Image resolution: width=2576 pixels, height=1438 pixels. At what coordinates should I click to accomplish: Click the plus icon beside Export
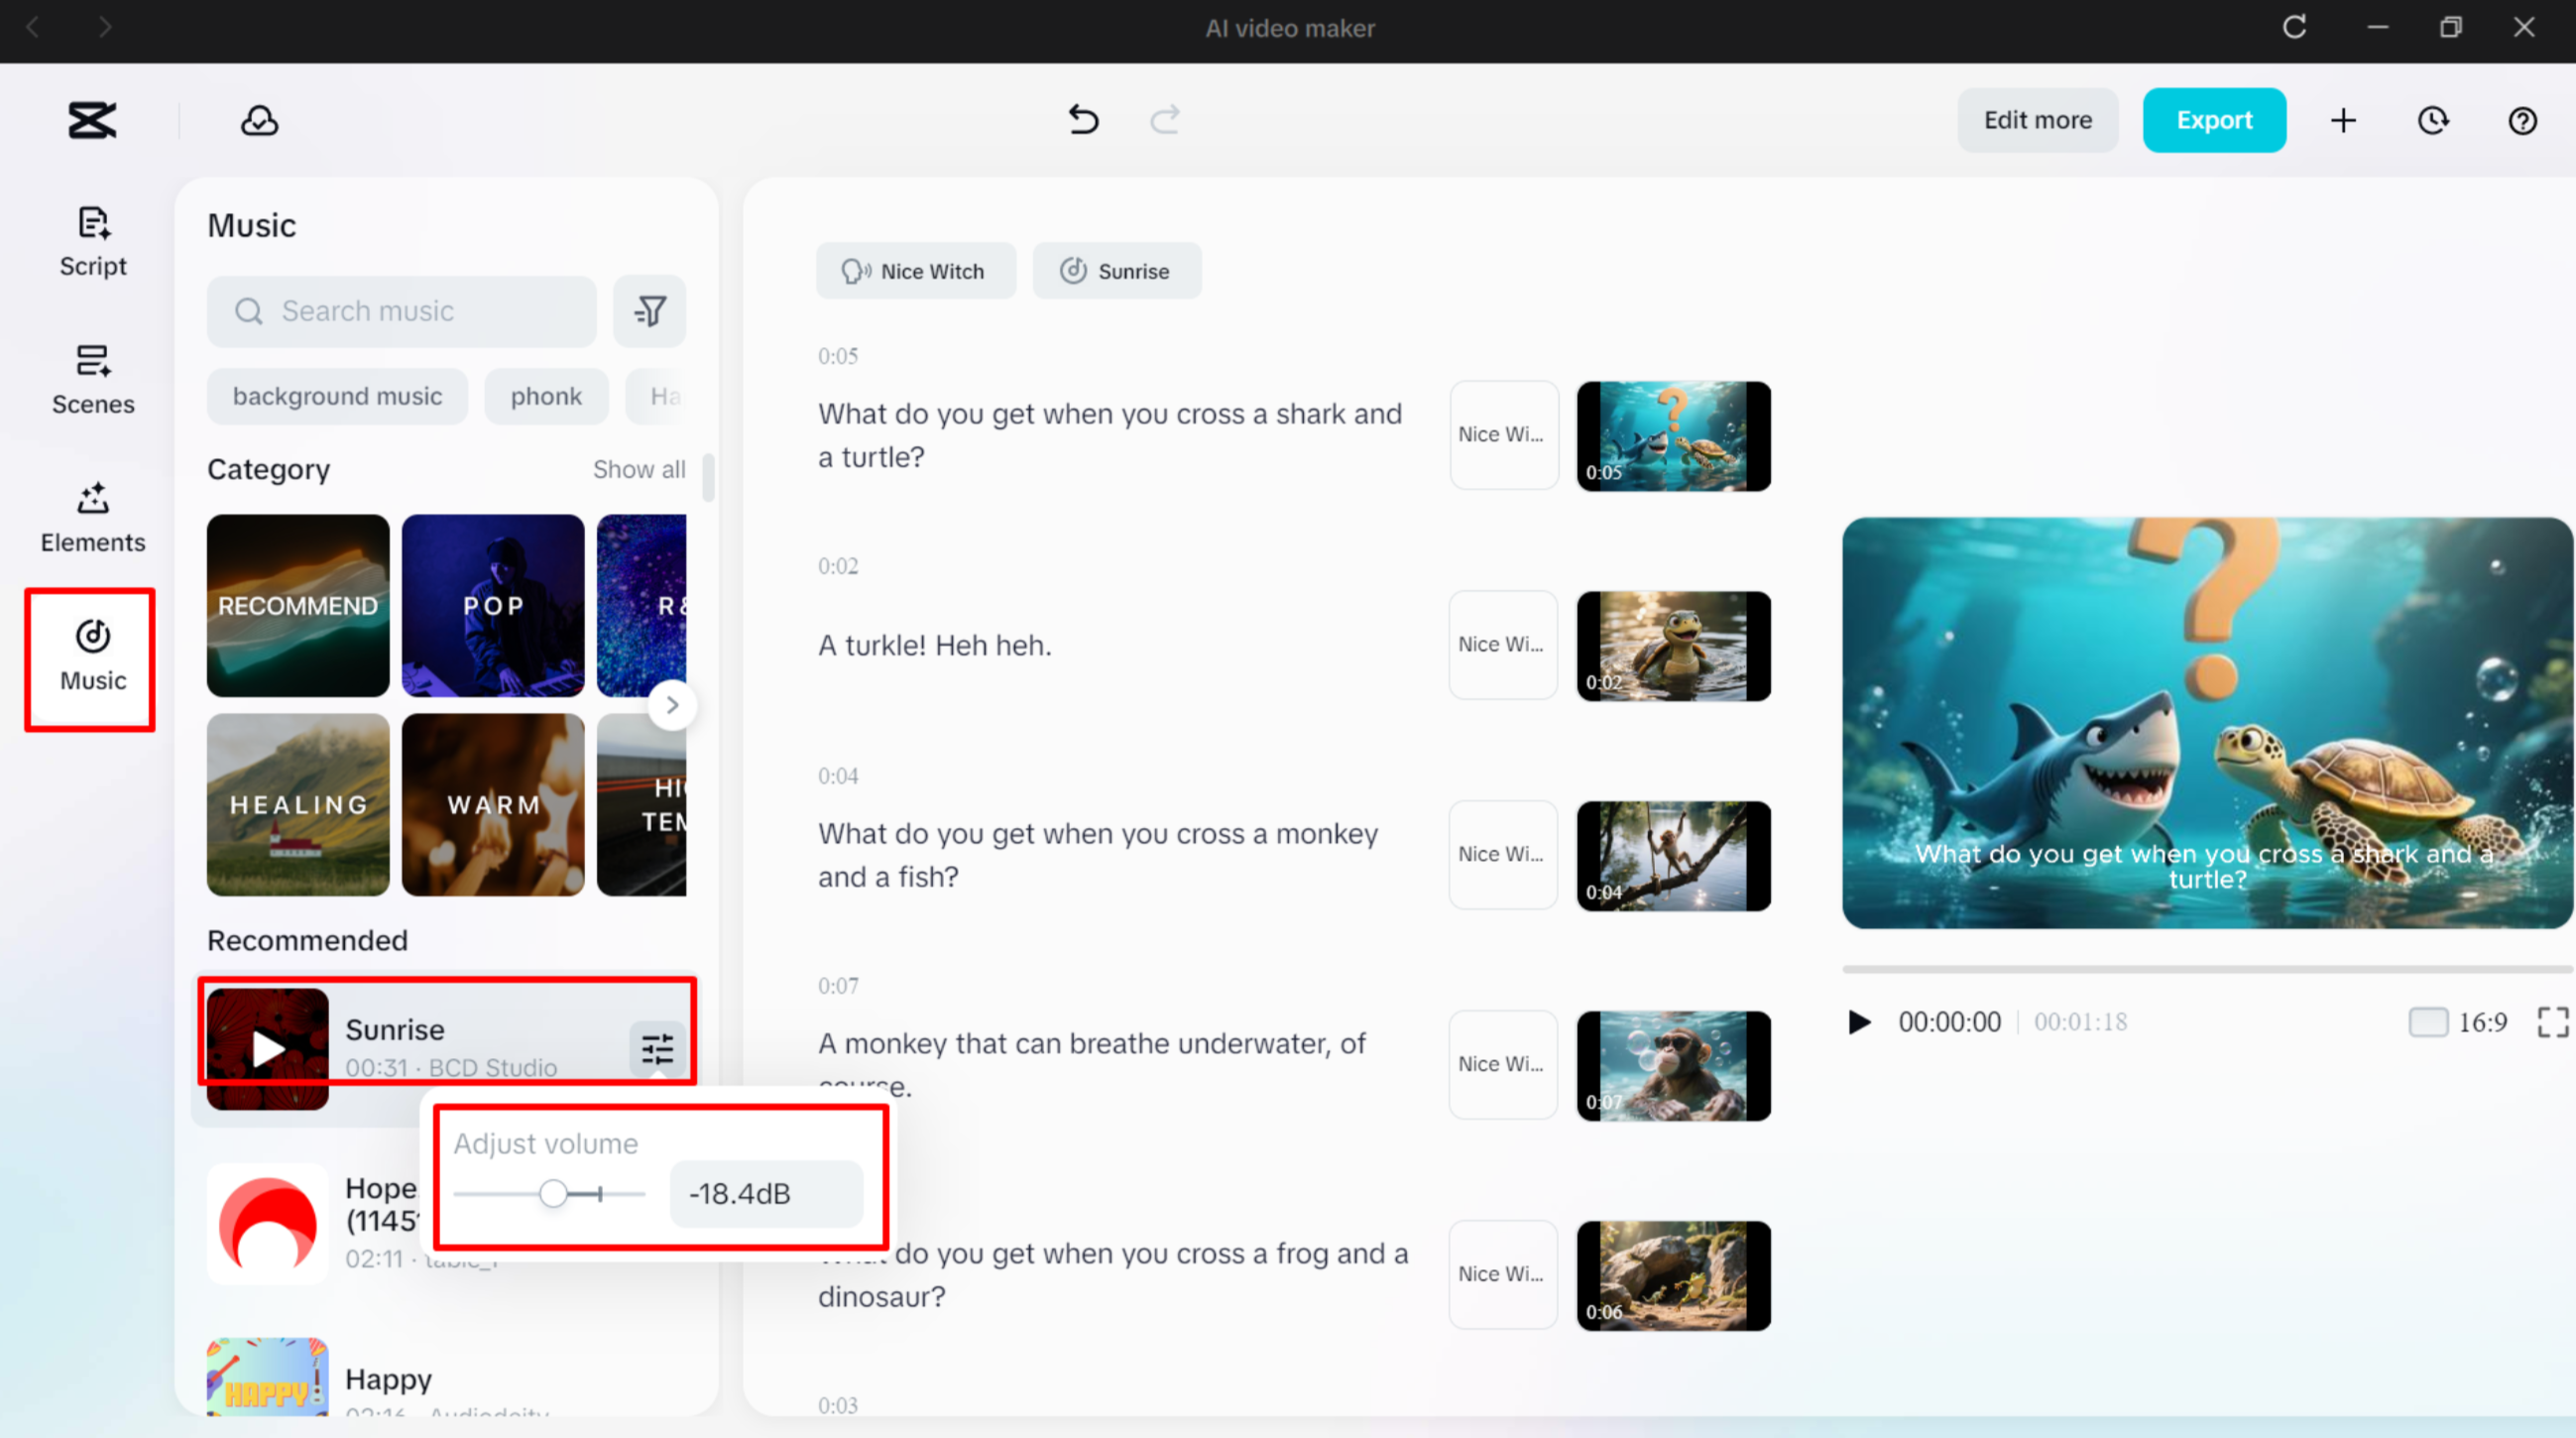[2343, 120]
